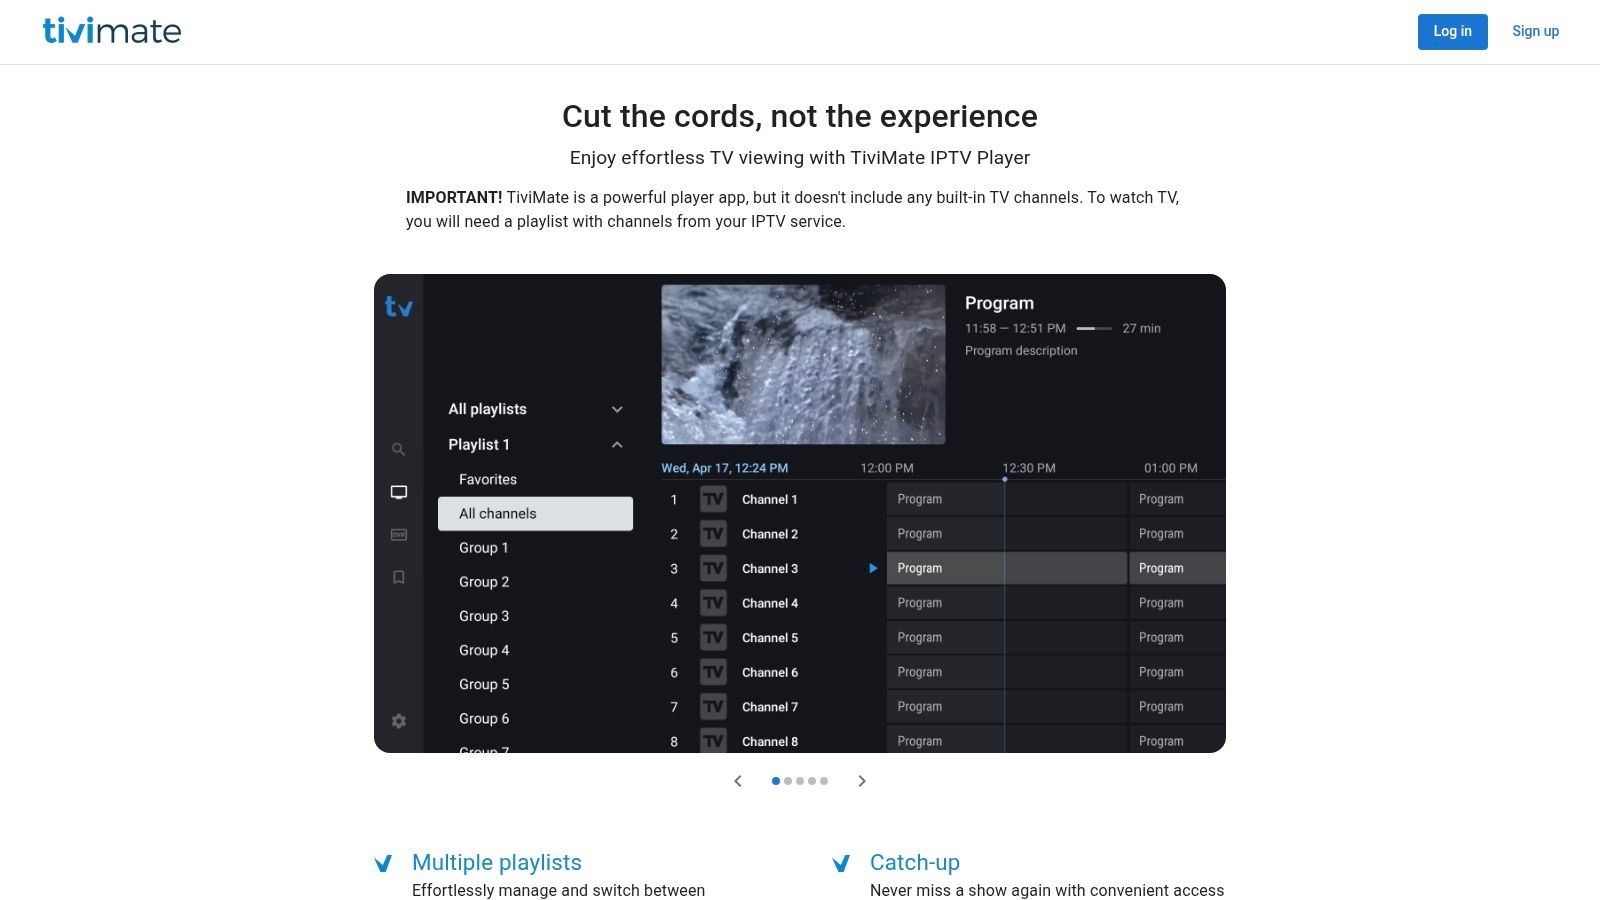This screenshot has width=1600, height=900.
Task: Advance to the next carousel slide
Action: point(862,781)
